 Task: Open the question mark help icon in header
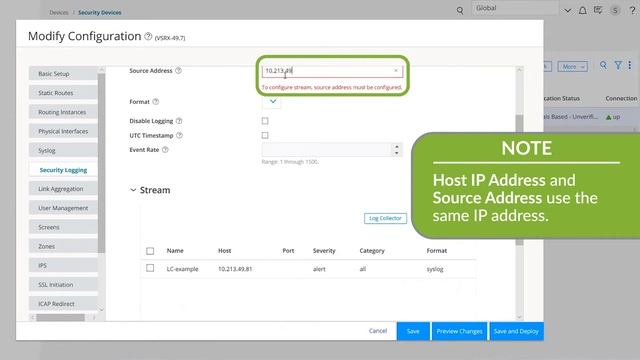click(632, 11)
